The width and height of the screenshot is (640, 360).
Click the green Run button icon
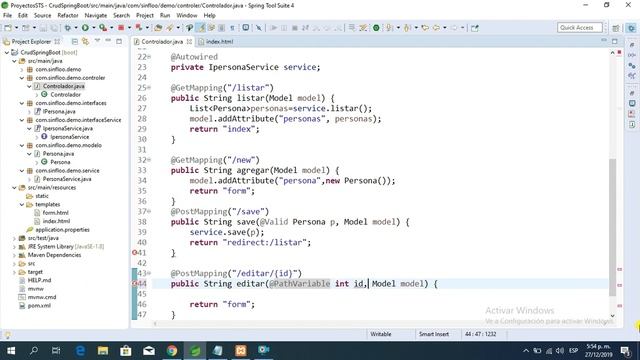tap(85, 28)
